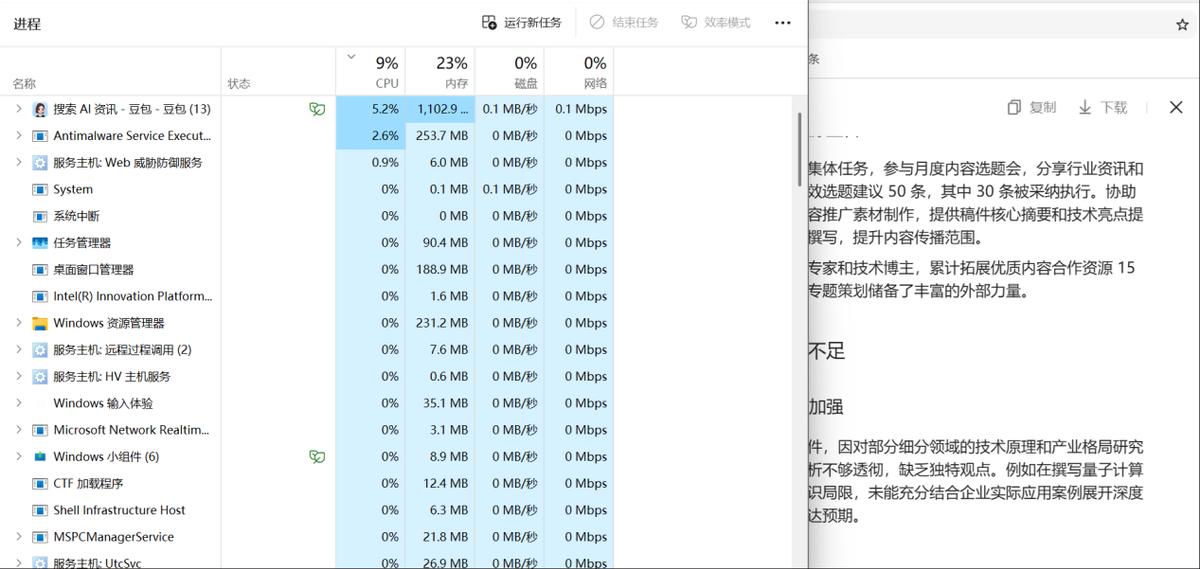The width and height of the screenshot is (1200, 569).
Task: Click the Antimalware Service Executable icon
Action: 40,136
